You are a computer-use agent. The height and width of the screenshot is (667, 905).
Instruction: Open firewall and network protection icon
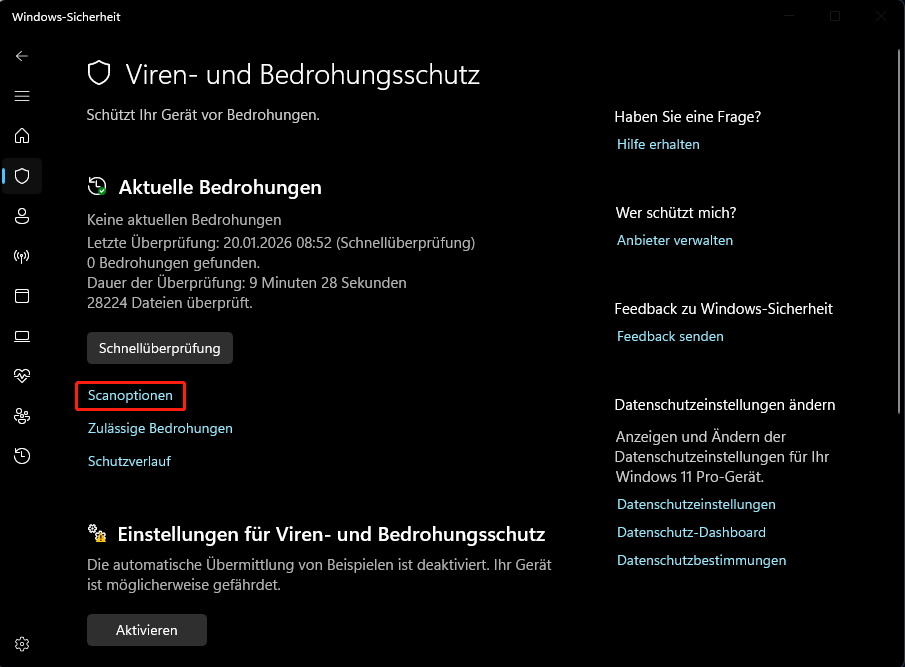coord(22,256)
